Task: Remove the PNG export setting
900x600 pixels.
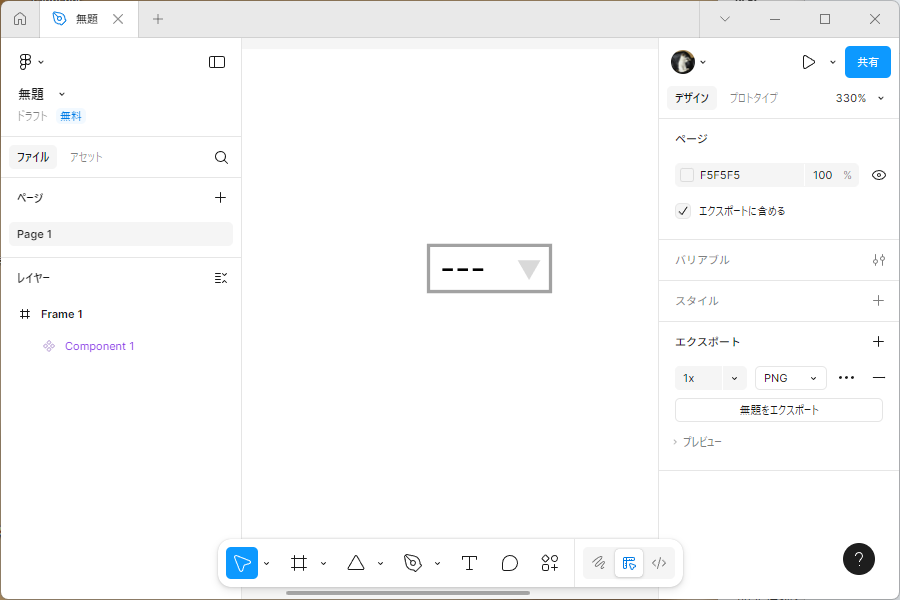Action: (x=878, y=378)
